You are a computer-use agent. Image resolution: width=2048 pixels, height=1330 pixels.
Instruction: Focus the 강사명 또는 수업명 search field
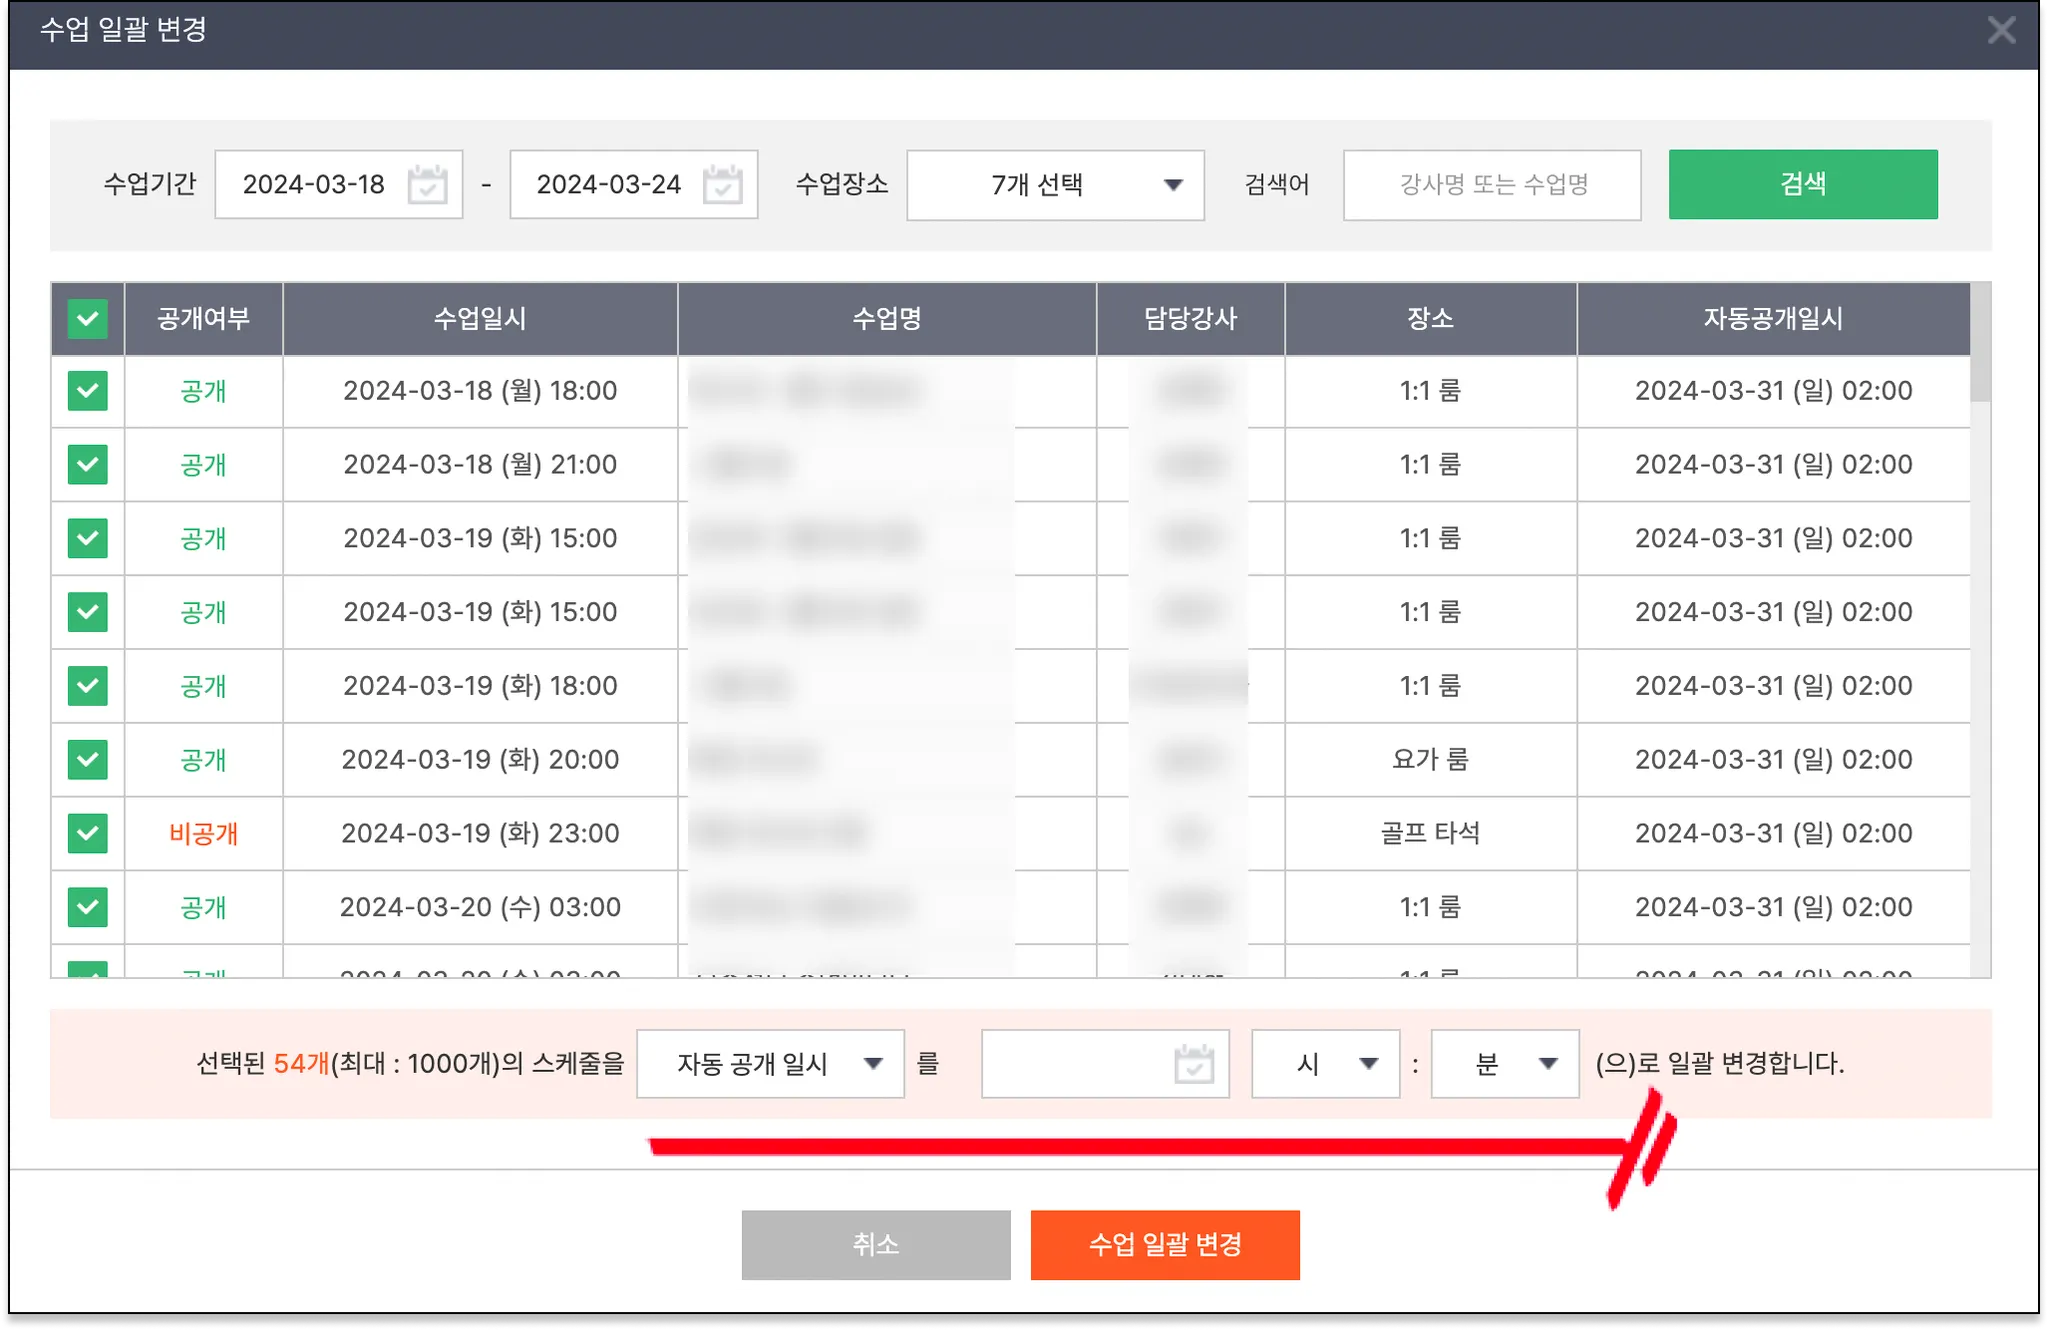(x=1492, y=185)
